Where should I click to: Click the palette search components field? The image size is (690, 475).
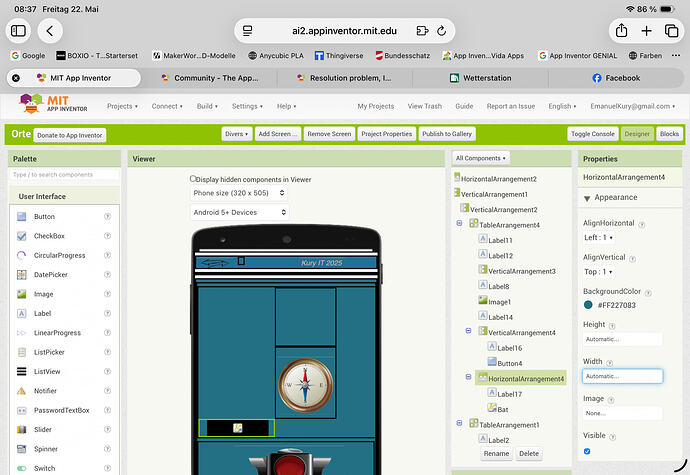point(64,175)
